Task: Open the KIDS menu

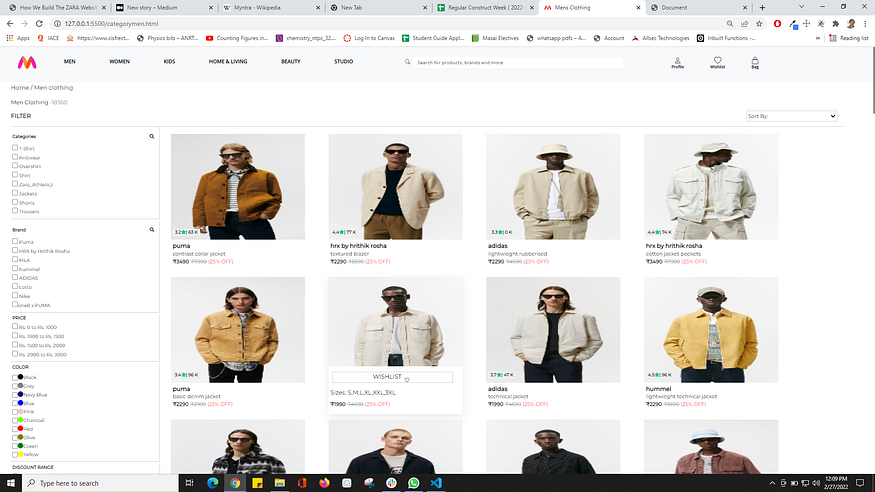Action: (x=169, y=61)
